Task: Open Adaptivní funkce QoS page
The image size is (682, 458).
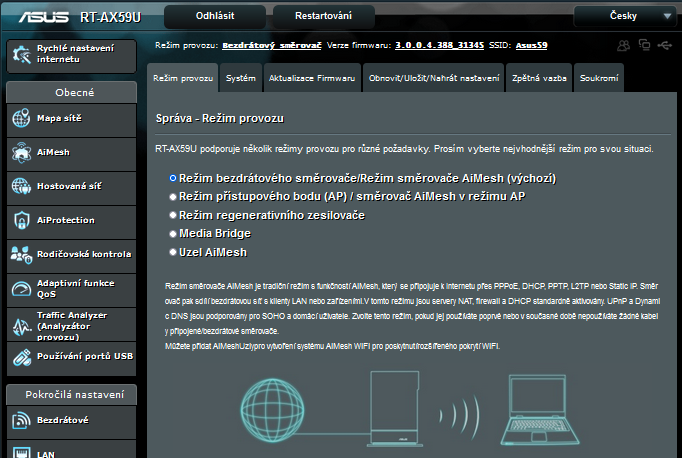Action: 68,288
